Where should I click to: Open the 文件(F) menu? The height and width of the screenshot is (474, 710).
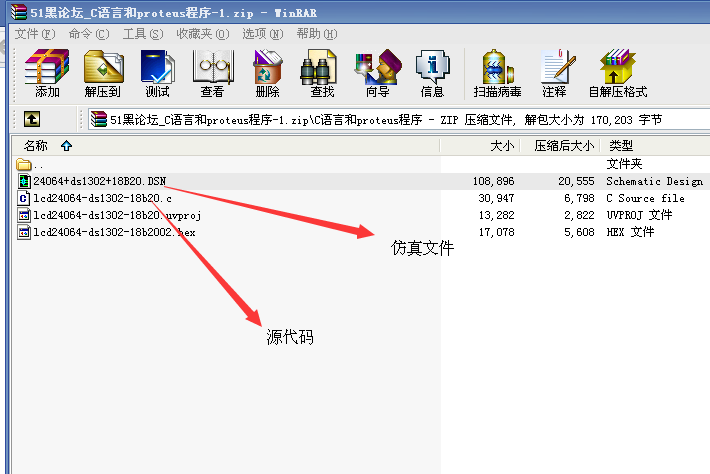pyautogui.click(x=35, y=34)
